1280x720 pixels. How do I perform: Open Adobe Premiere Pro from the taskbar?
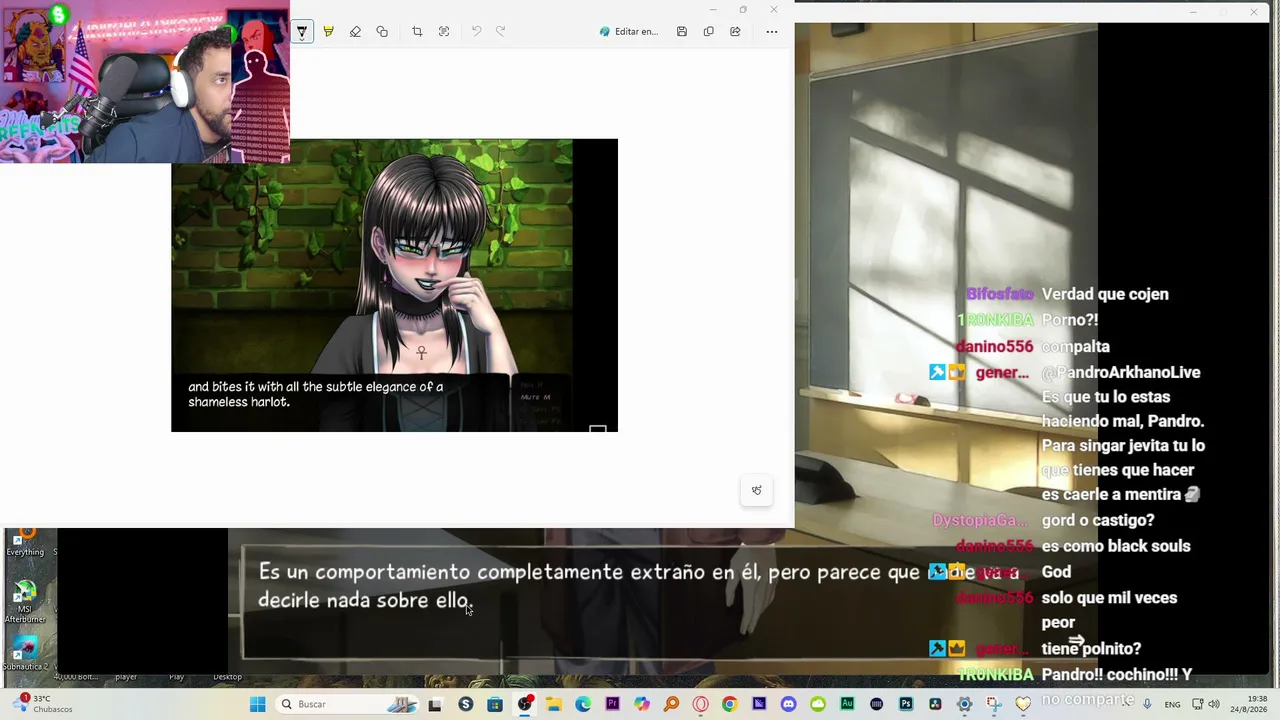point(612,704)
